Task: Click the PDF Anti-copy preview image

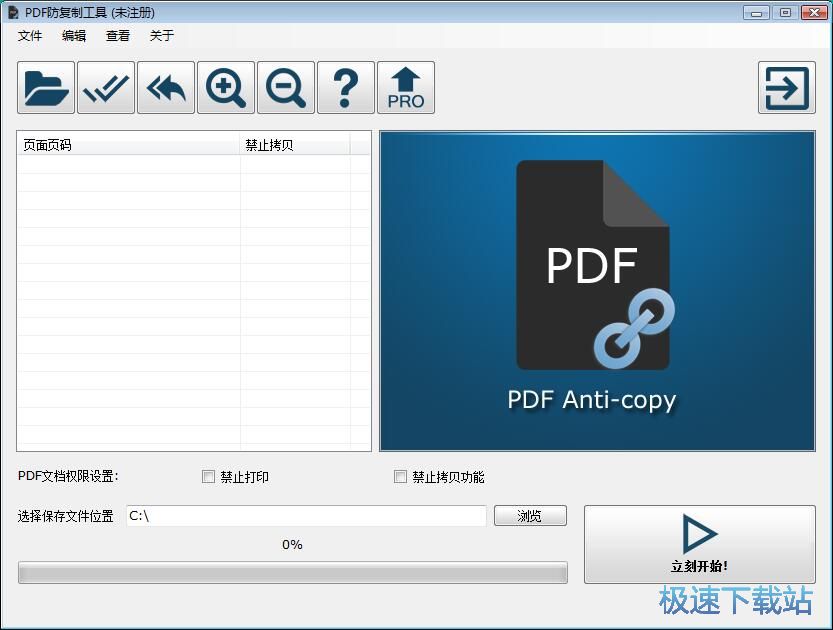Action: click(x=597, y=291)
